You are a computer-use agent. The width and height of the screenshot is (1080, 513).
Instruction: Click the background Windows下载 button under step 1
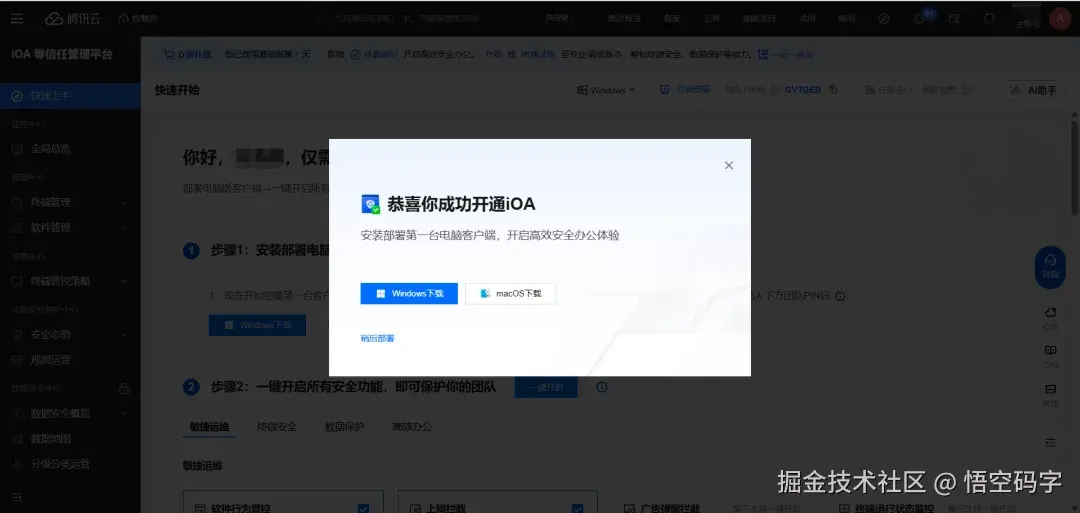[258, 325]
